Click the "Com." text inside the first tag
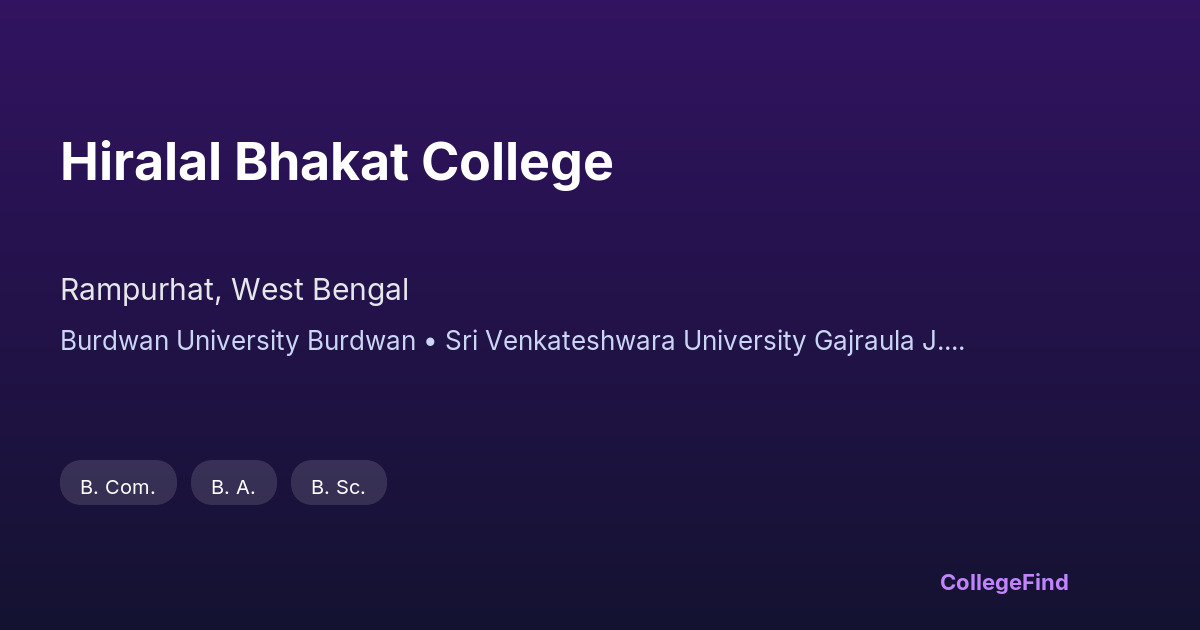 130,488
